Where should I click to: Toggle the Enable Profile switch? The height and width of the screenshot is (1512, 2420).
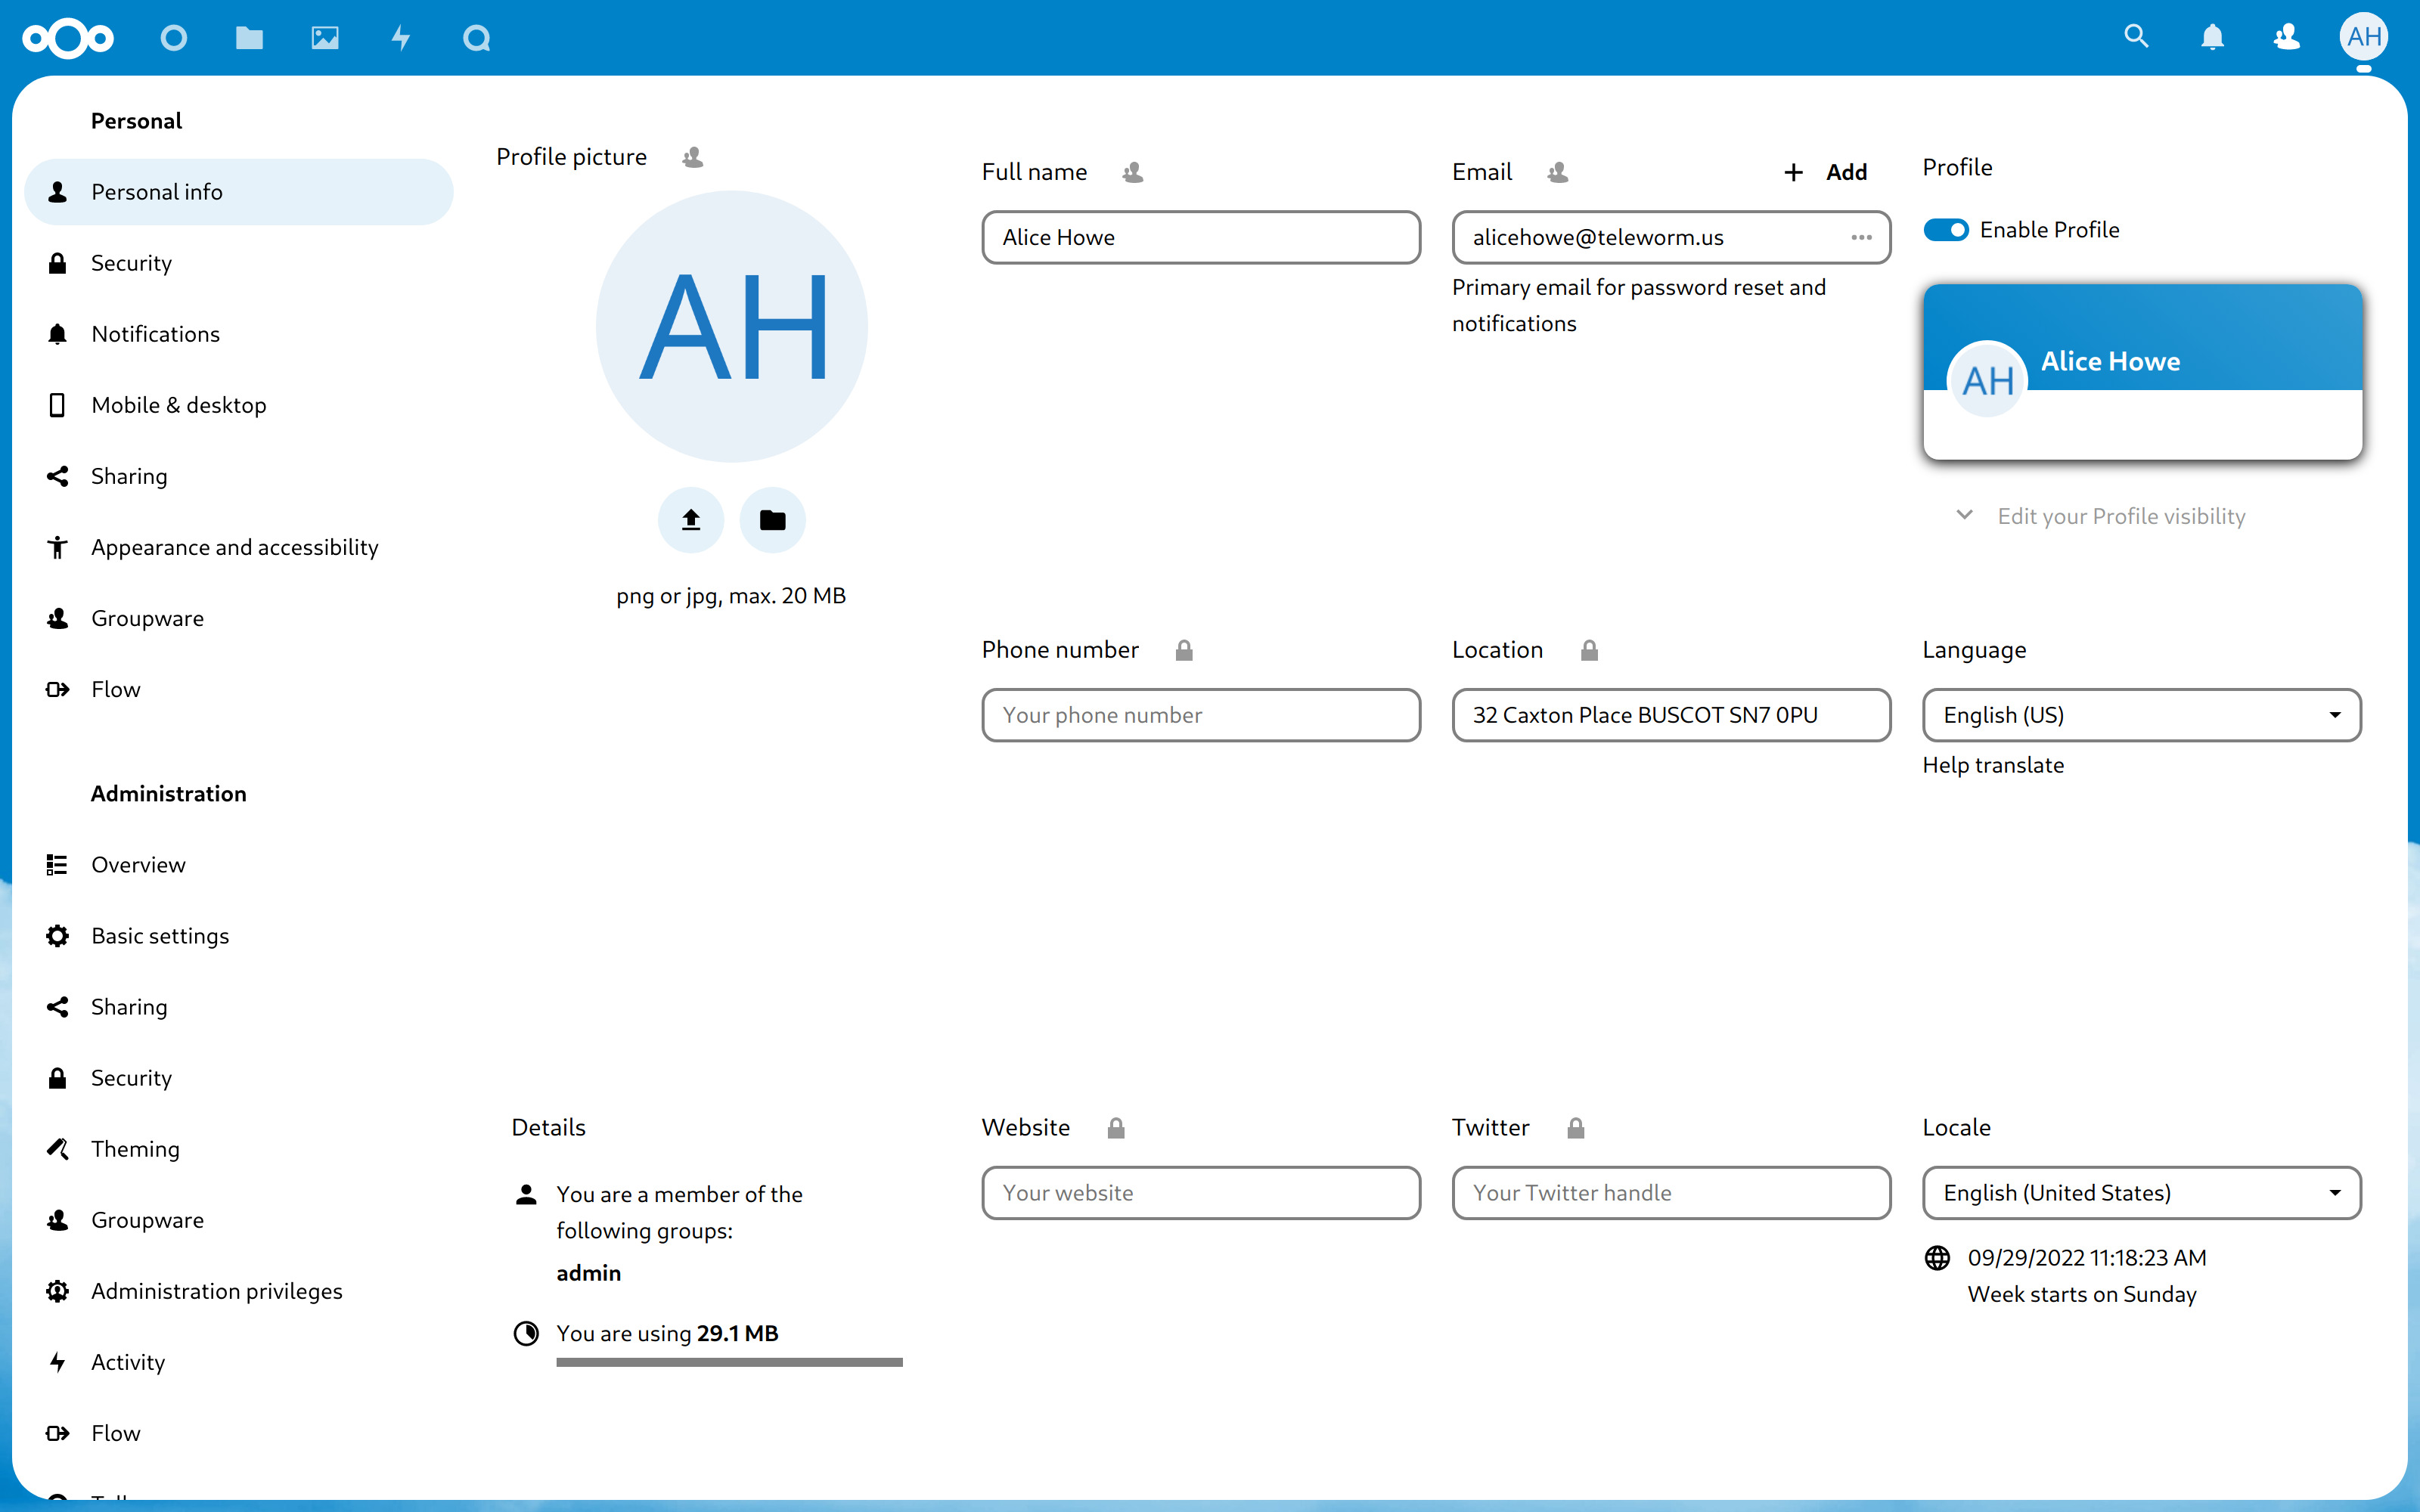point(1946,230)
